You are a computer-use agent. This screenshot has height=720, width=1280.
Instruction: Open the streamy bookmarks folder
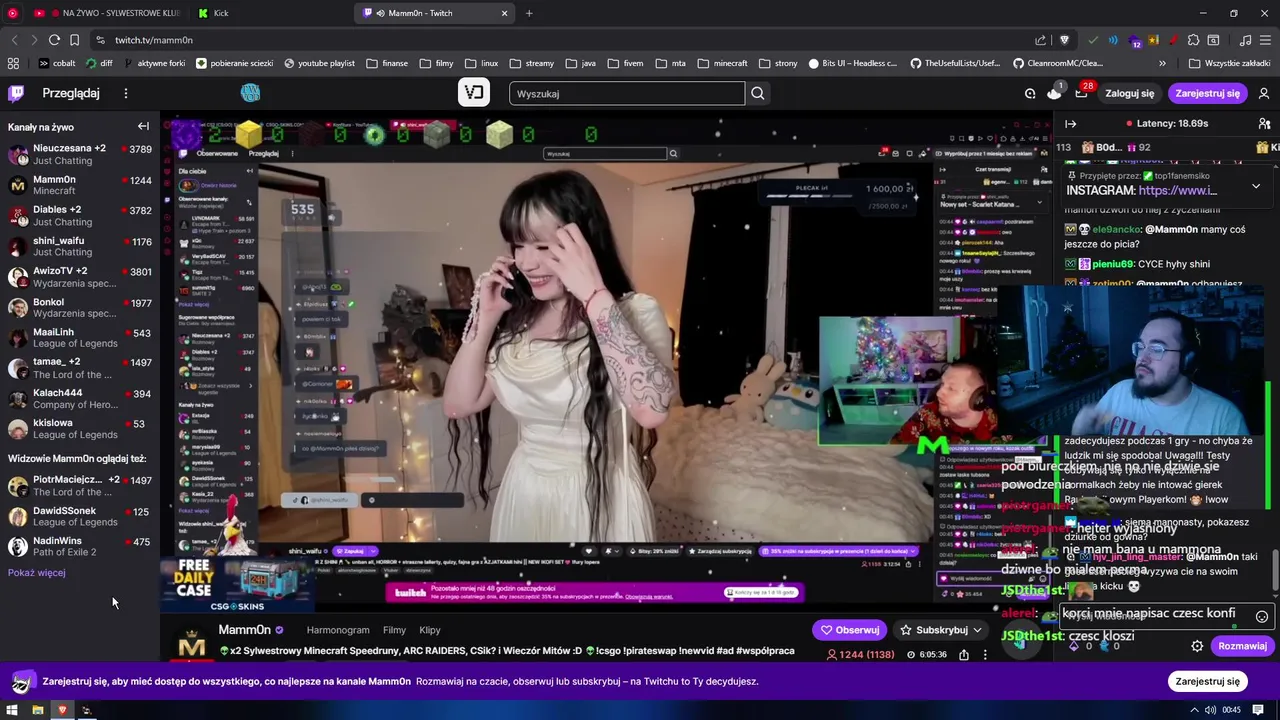pyautogui.click(x=531, y=63)
